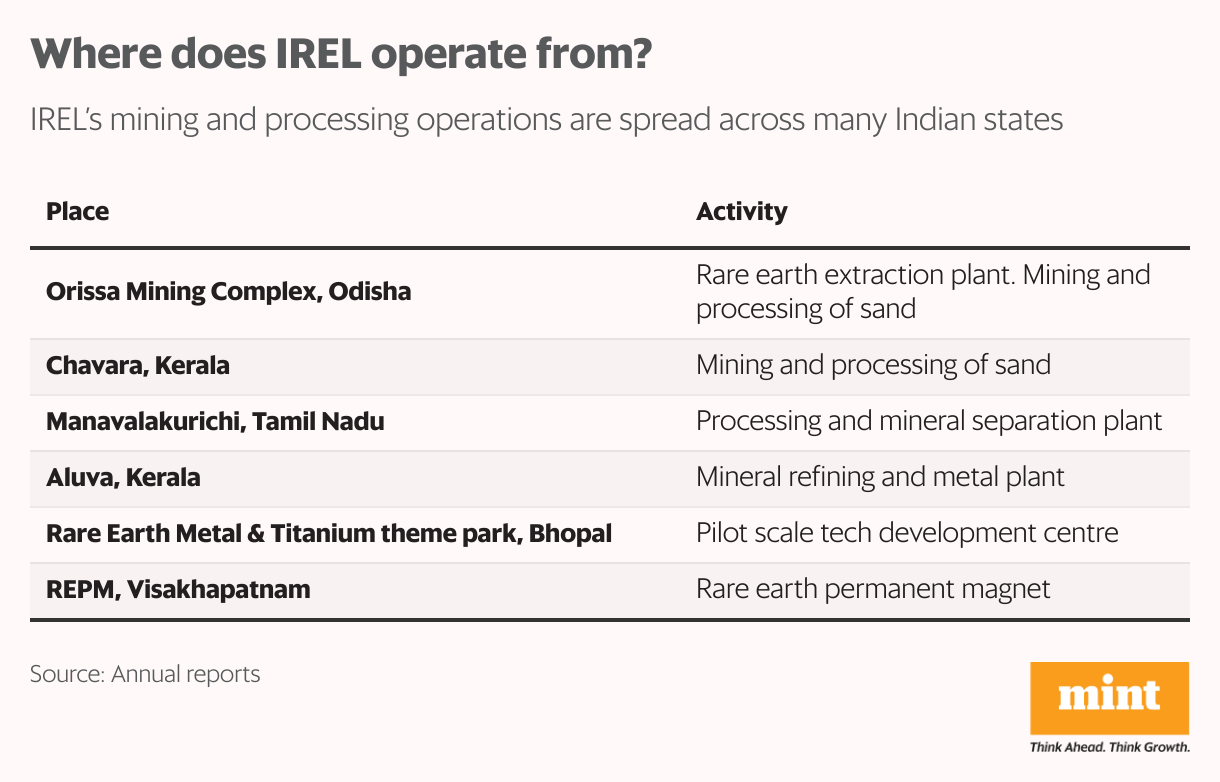Select the subtitle about IREL's mining operations
This screenshot has height=782, width=1220.
coord(547,120)
